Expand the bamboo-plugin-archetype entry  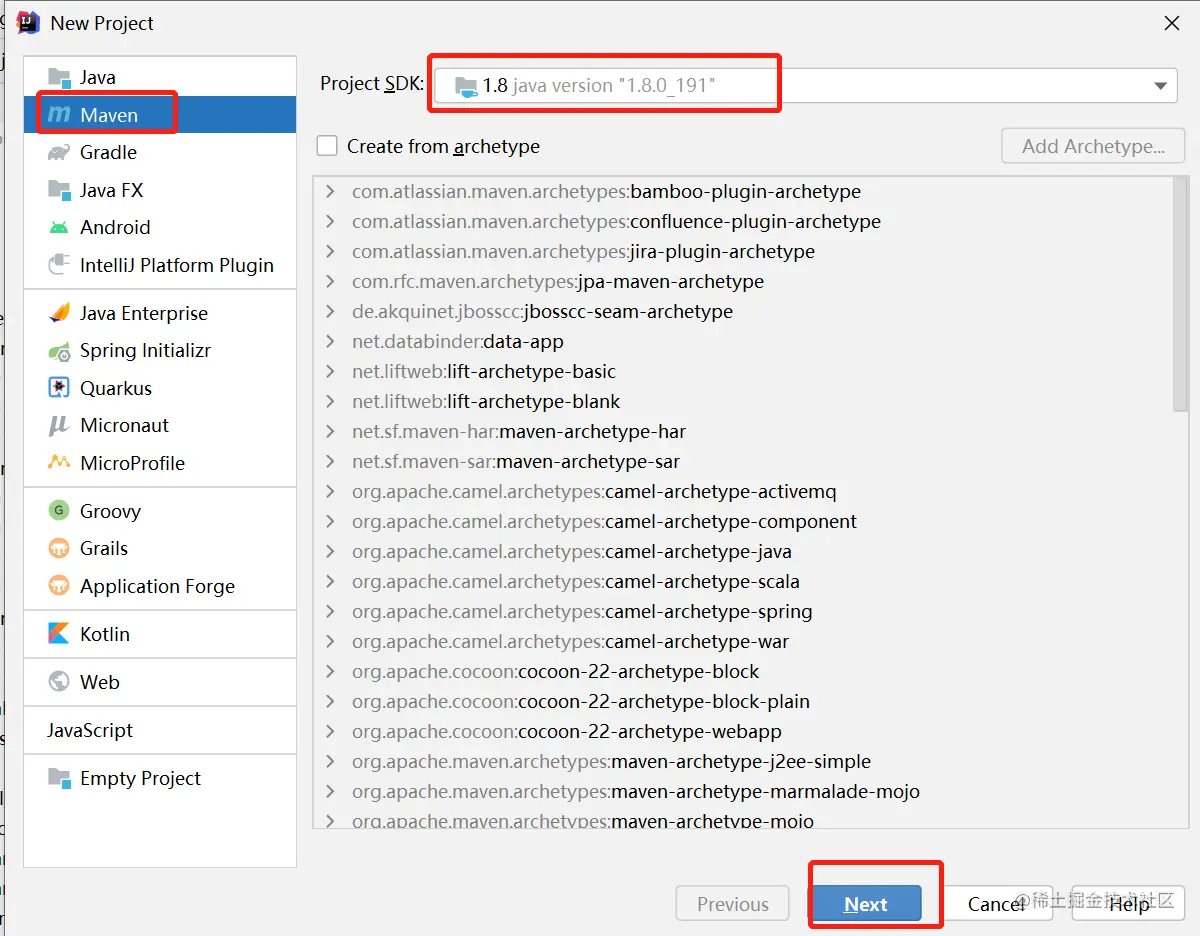point(331,191)
